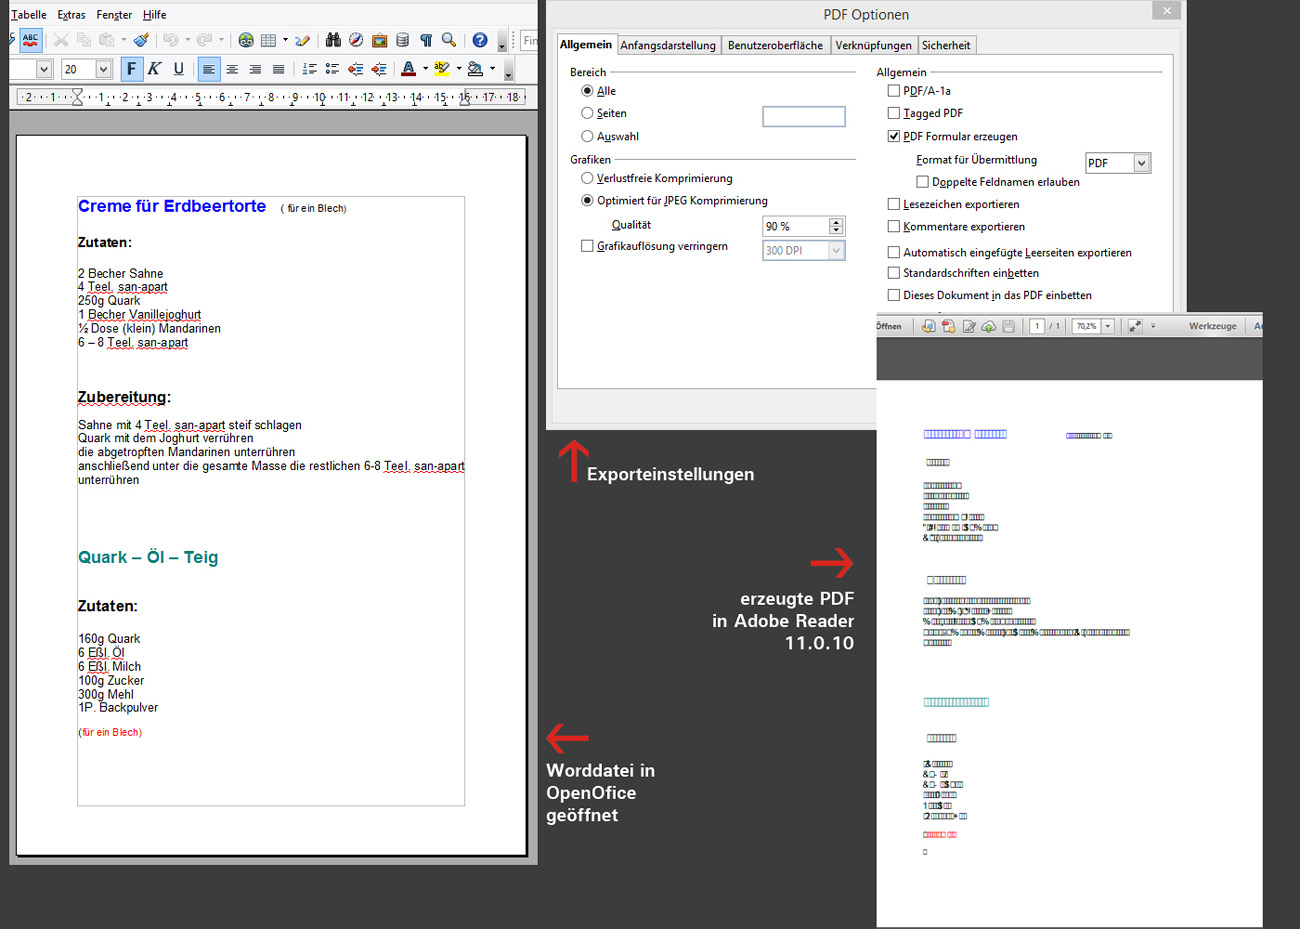Click the Format Paintbrush icon
This screenshot has height=929, width=1300.
coord(141,40)
